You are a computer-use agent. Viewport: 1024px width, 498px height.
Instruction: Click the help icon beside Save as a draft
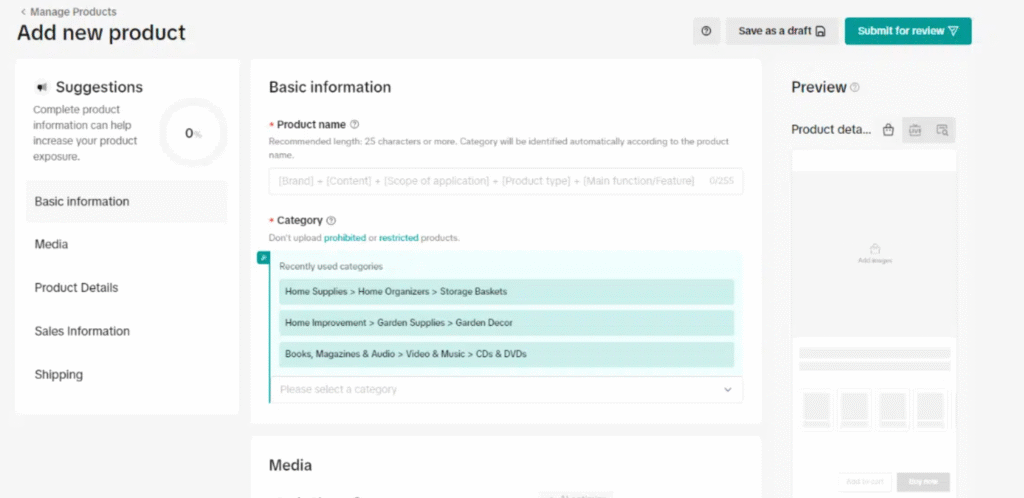pos(706,31)
